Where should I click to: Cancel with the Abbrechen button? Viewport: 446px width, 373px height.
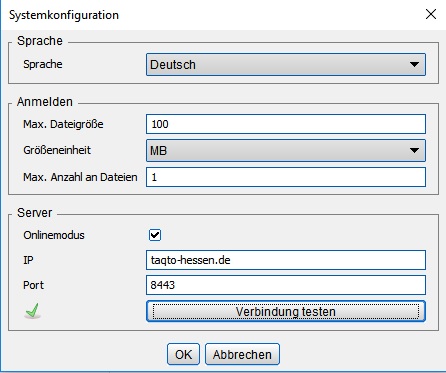[x=242, y=354]
